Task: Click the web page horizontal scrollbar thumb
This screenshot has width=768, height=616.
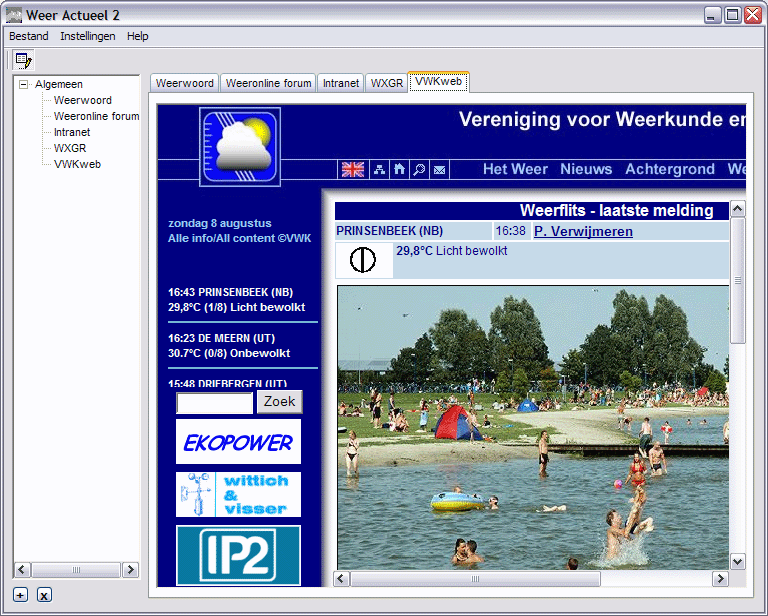Action: tap(475, 579)
